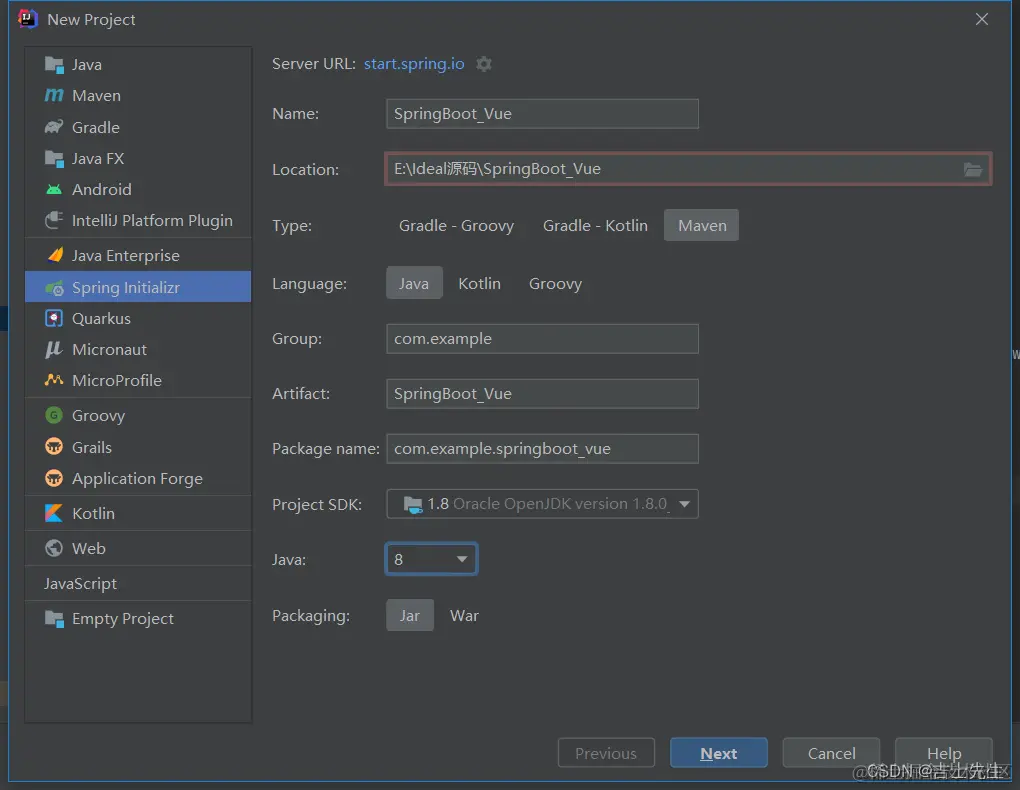Open the Grails generator
1020x790 pixels.
[x=91, y=447]
